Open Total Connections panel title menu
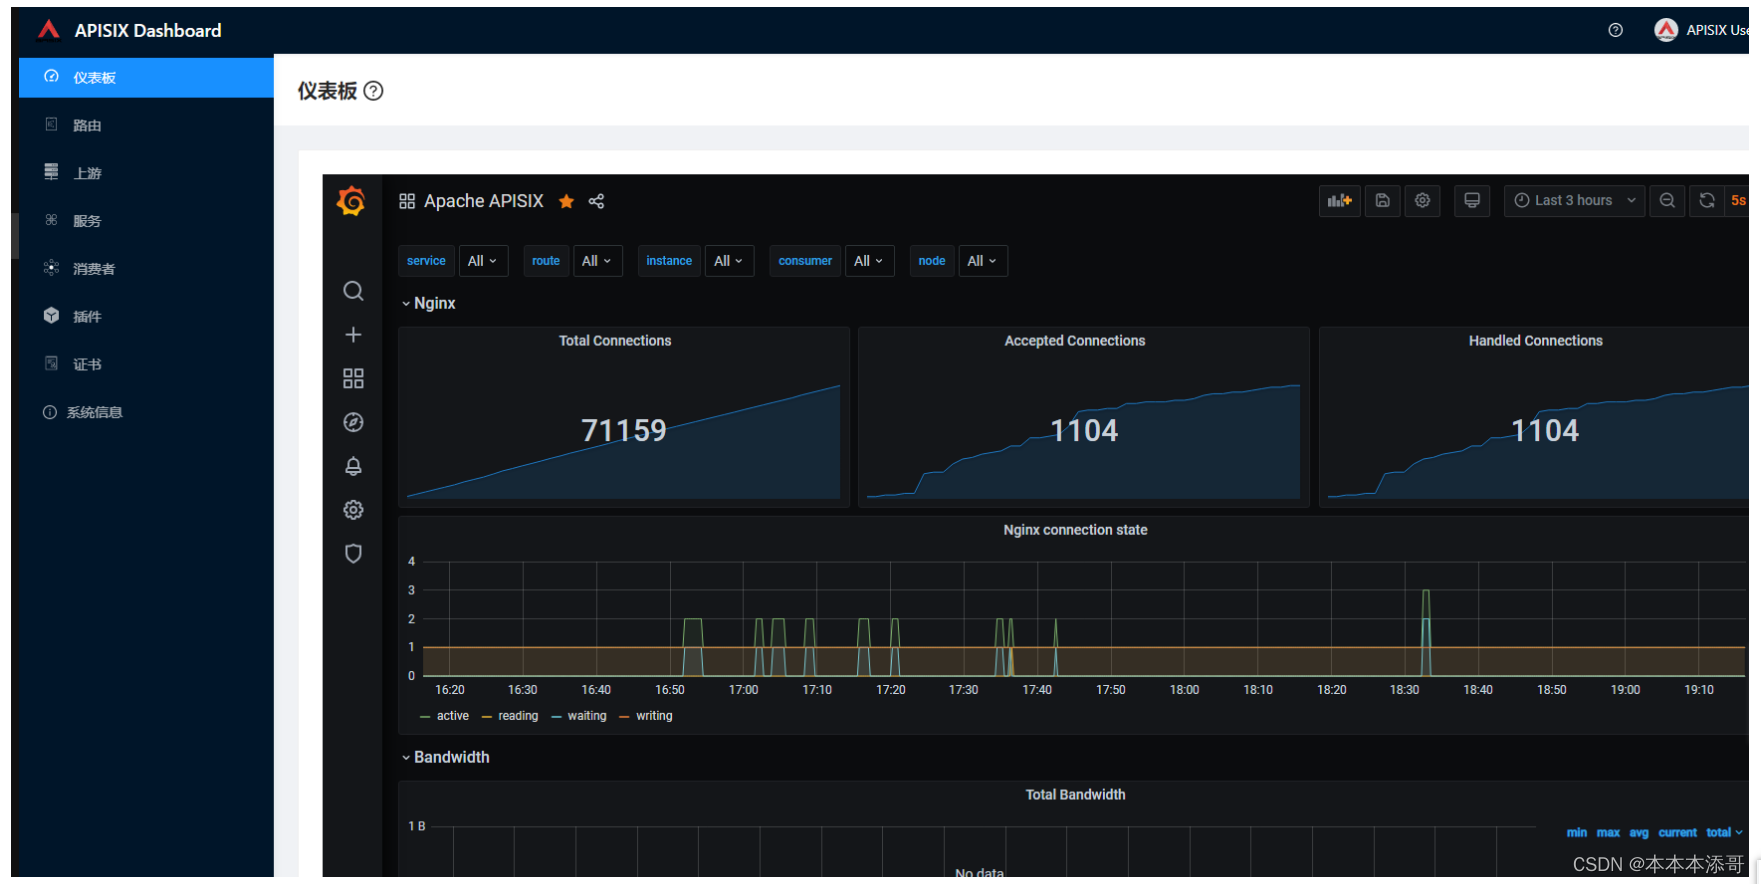The width and height of the screenshot is (1761, 884). tap(615, 341)
